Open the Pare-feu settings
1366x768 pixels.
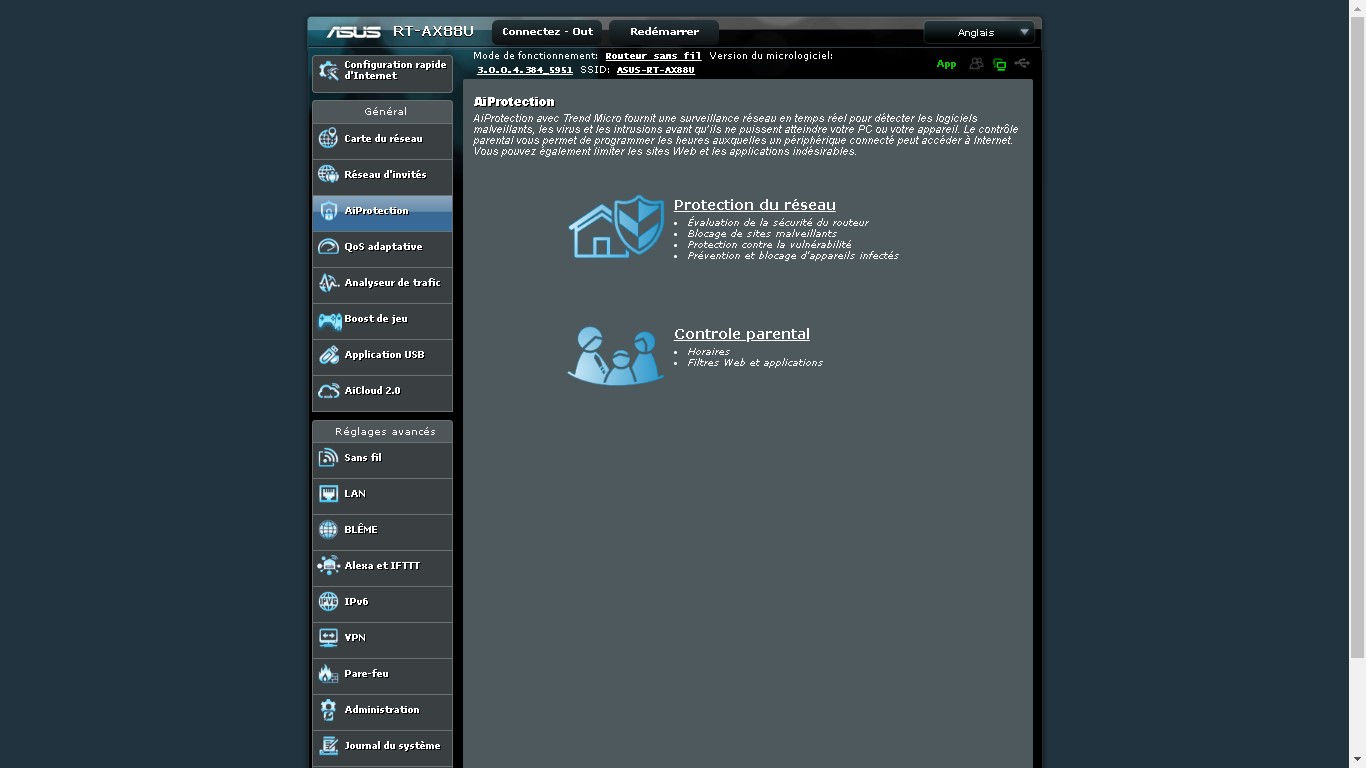click(x=382, y=674)
